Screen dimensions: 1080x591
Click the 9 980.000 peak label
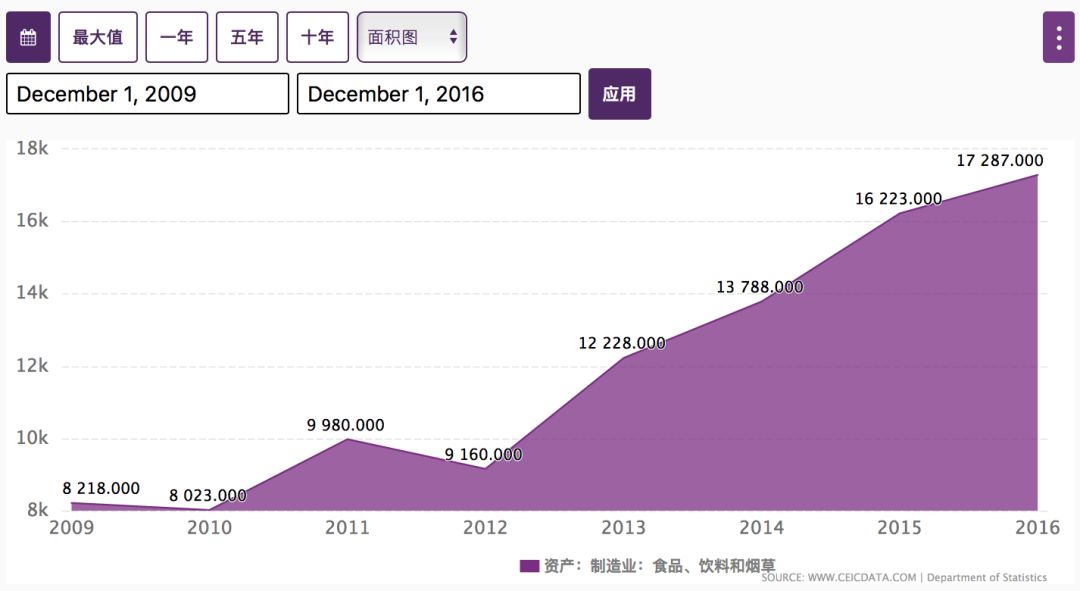click(345, 426)
